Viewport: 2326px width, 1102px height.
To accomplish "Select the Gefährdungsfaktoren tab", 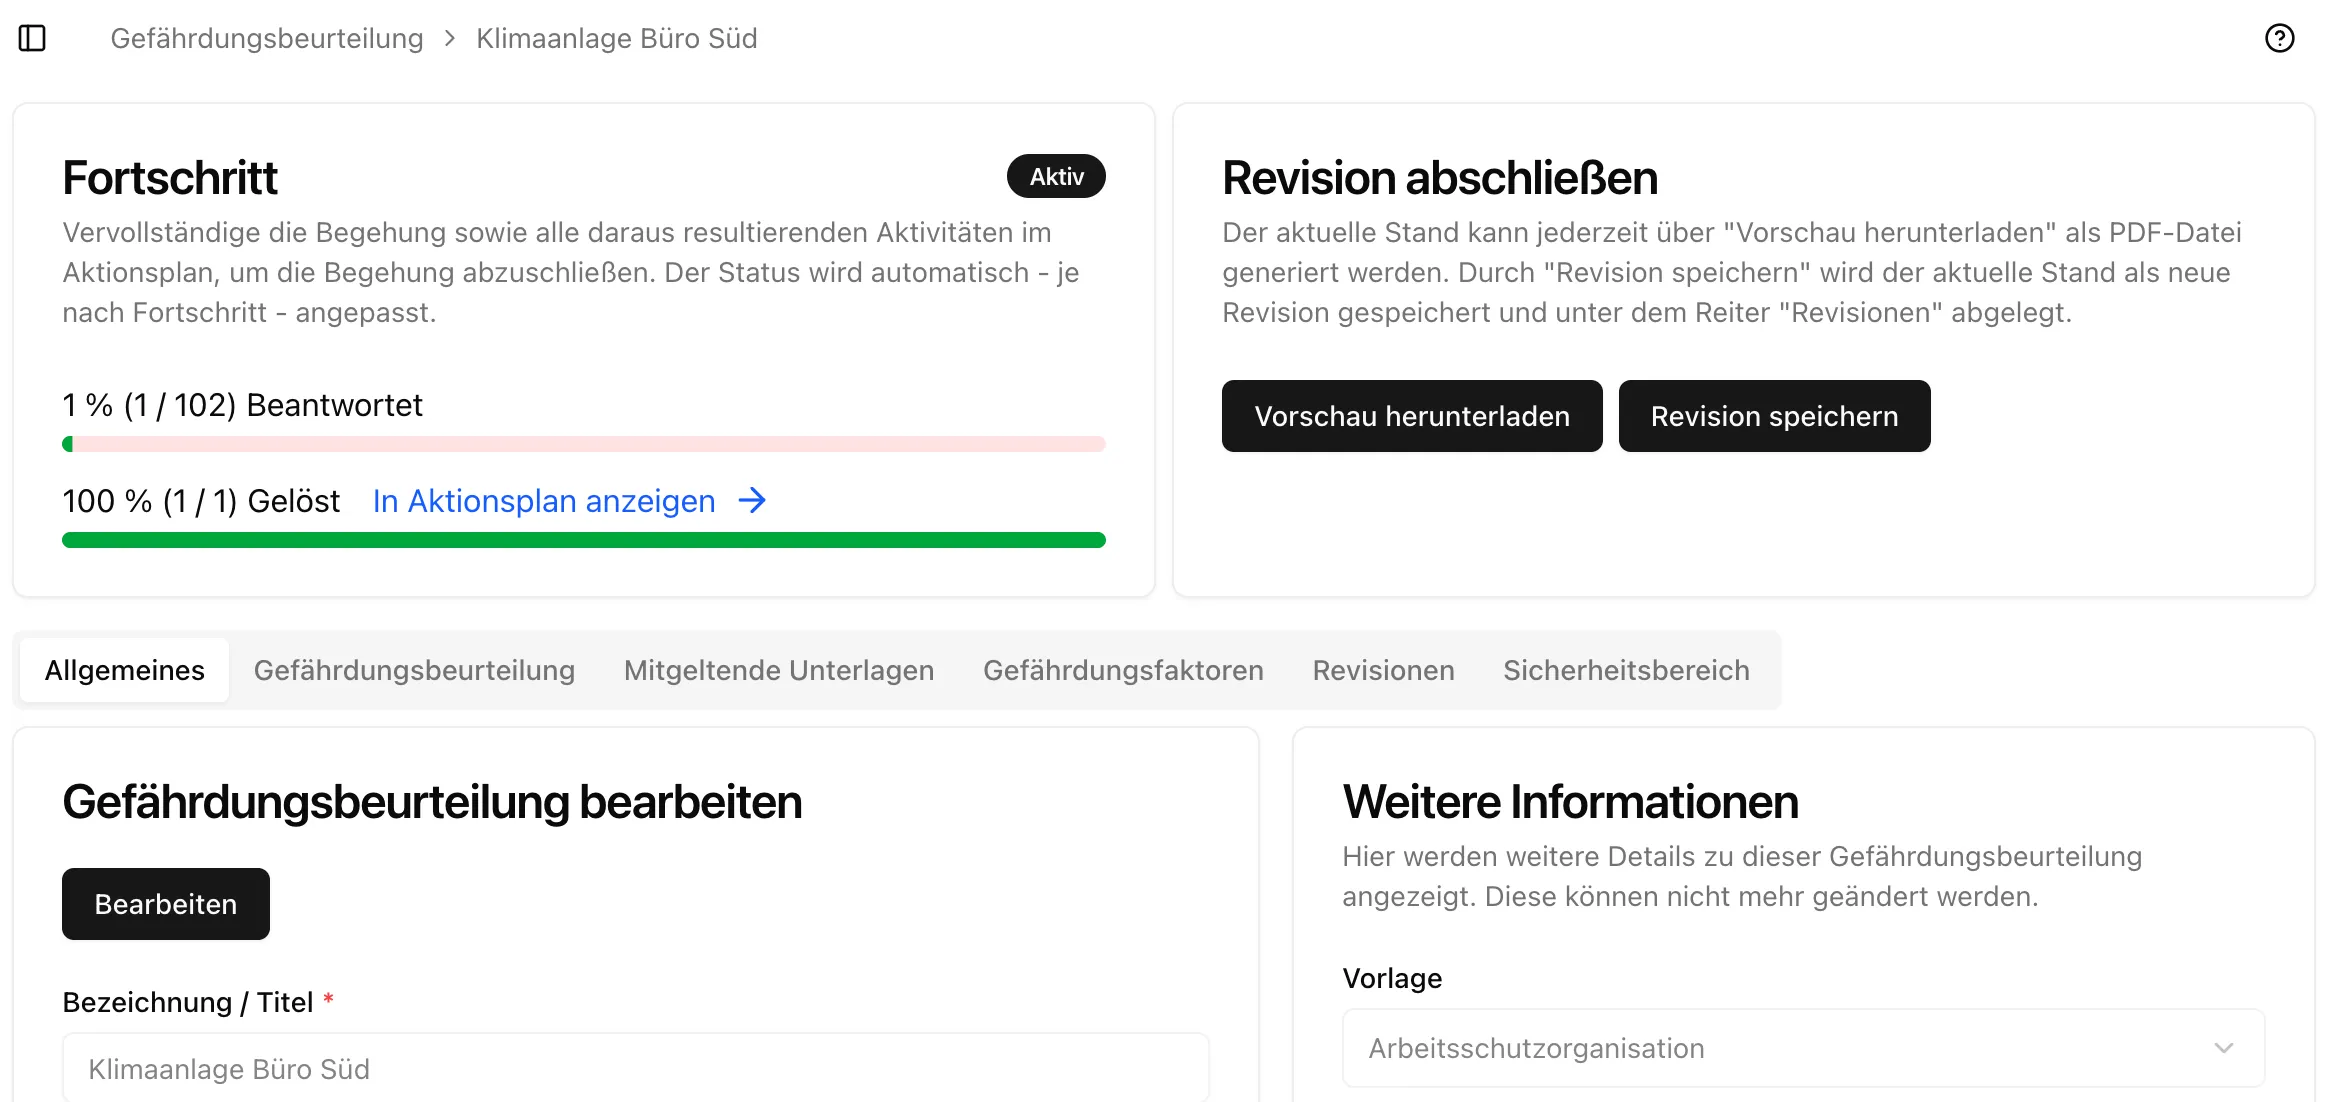I will 1123,670.
